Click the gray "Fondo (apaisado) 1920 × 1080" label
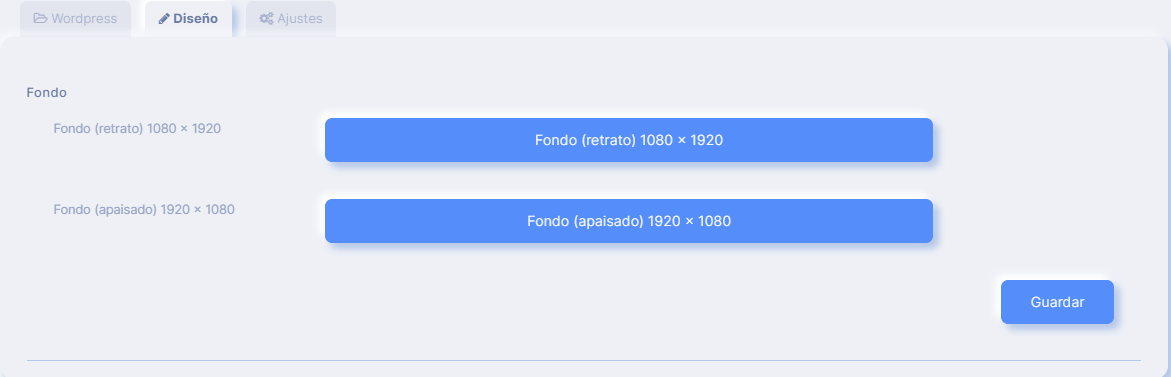Image resolution: width=1171 pixels, height=377 pixels. pos(144,210)
